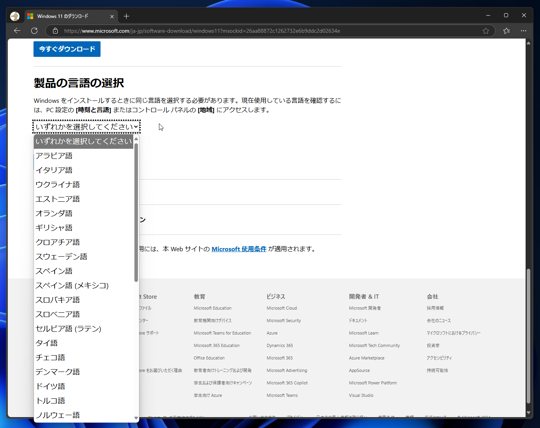Image resolution: width=540 pixels, height=428 pixels.
Task: Click the address bar URL field
Action: tap(269, 31)
